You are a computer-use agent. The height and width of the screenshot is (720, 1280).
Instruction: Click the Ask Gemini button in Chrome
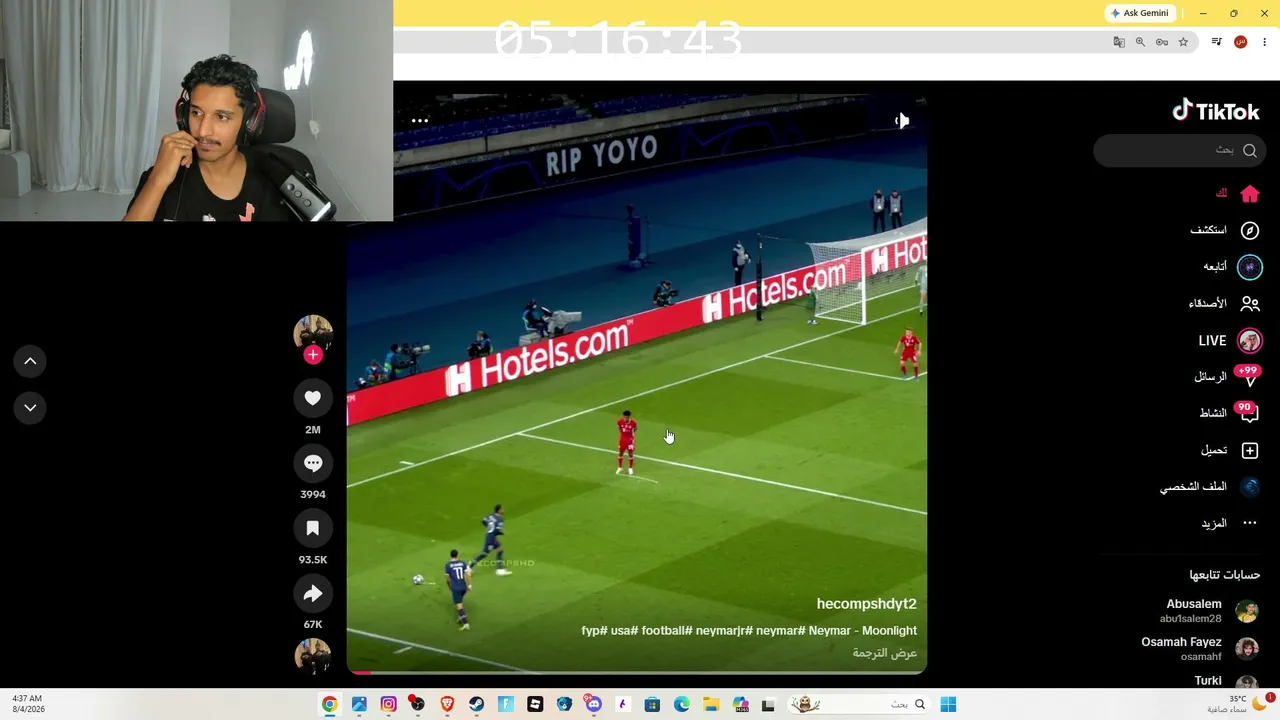click(1139, 13)
